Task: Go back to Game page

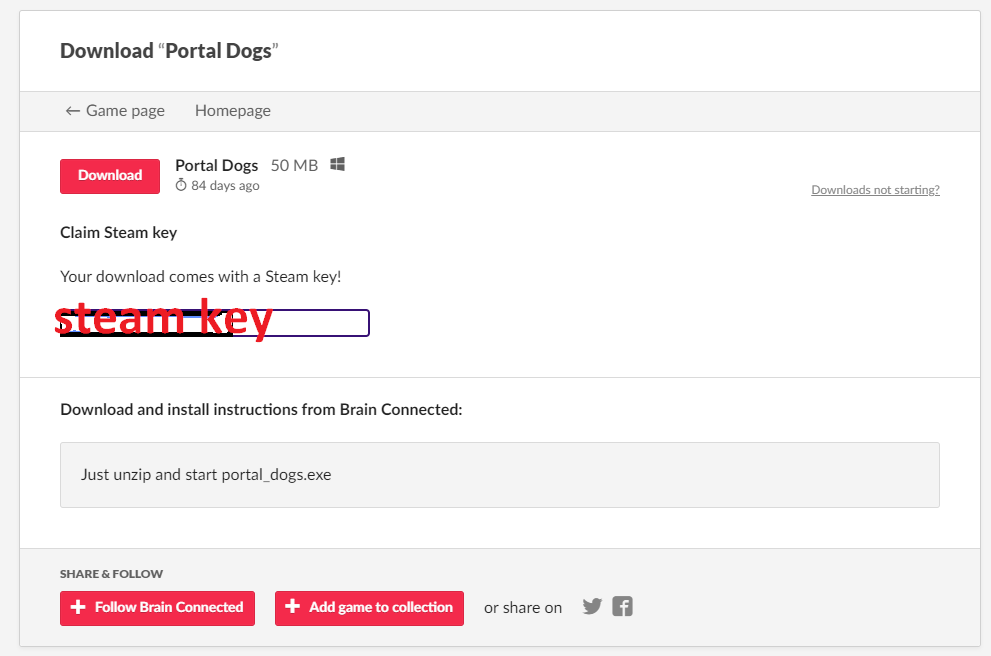Action: (115, 111)
